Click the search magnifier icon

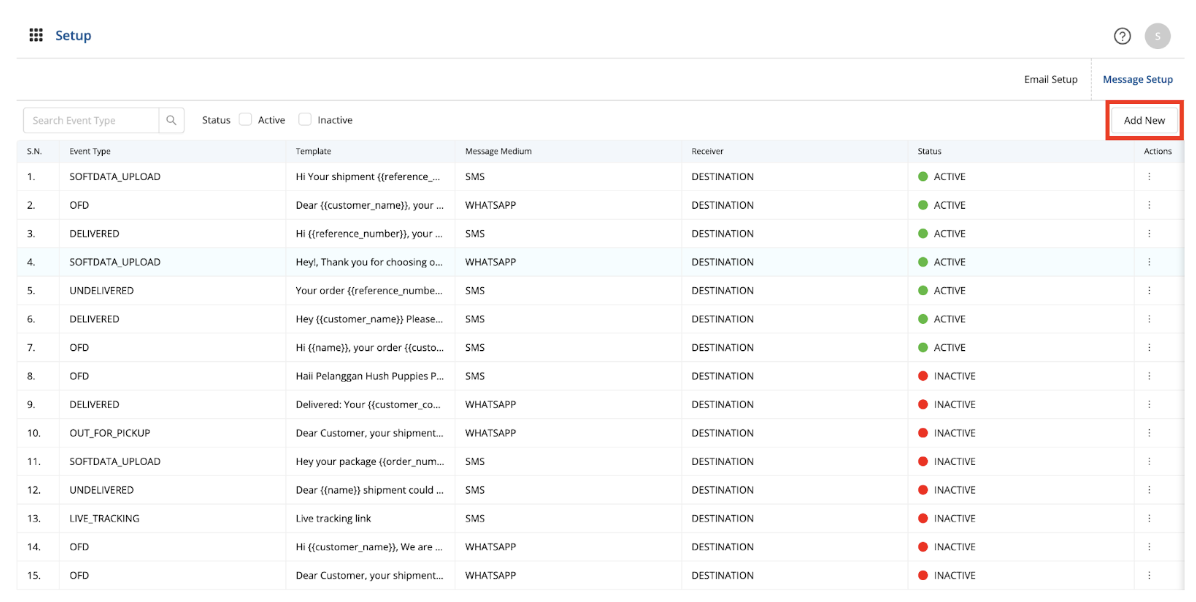pos(172,120)
